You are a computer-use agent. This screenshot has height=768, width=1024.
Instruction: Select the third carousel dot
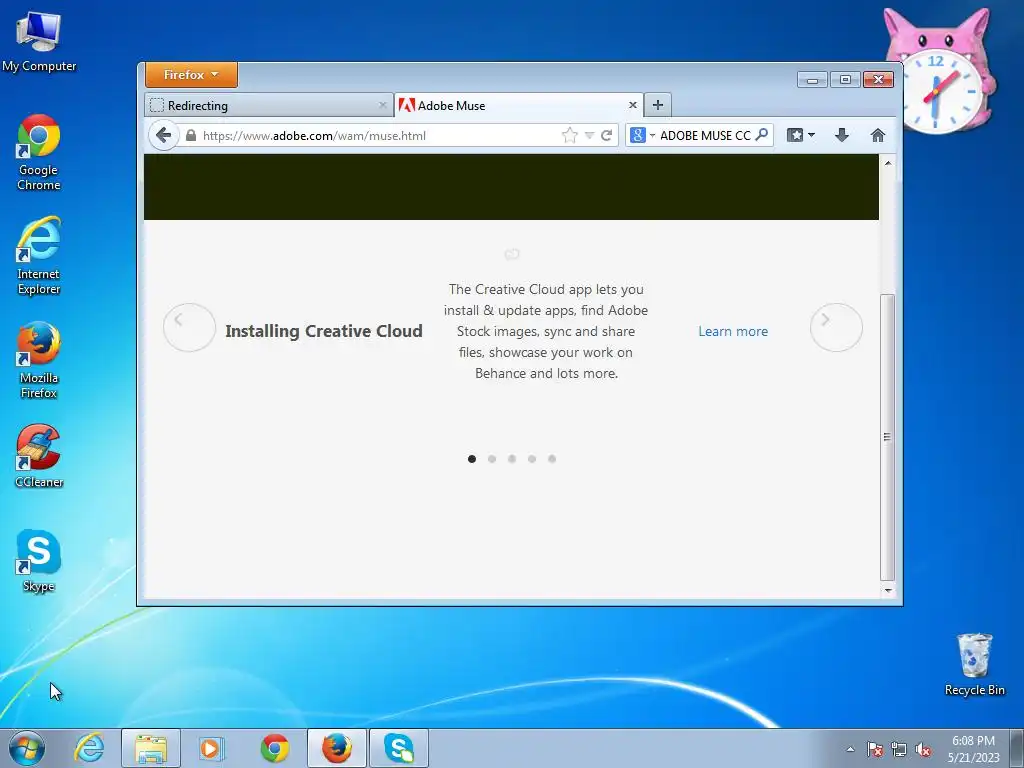click(512, 459)
